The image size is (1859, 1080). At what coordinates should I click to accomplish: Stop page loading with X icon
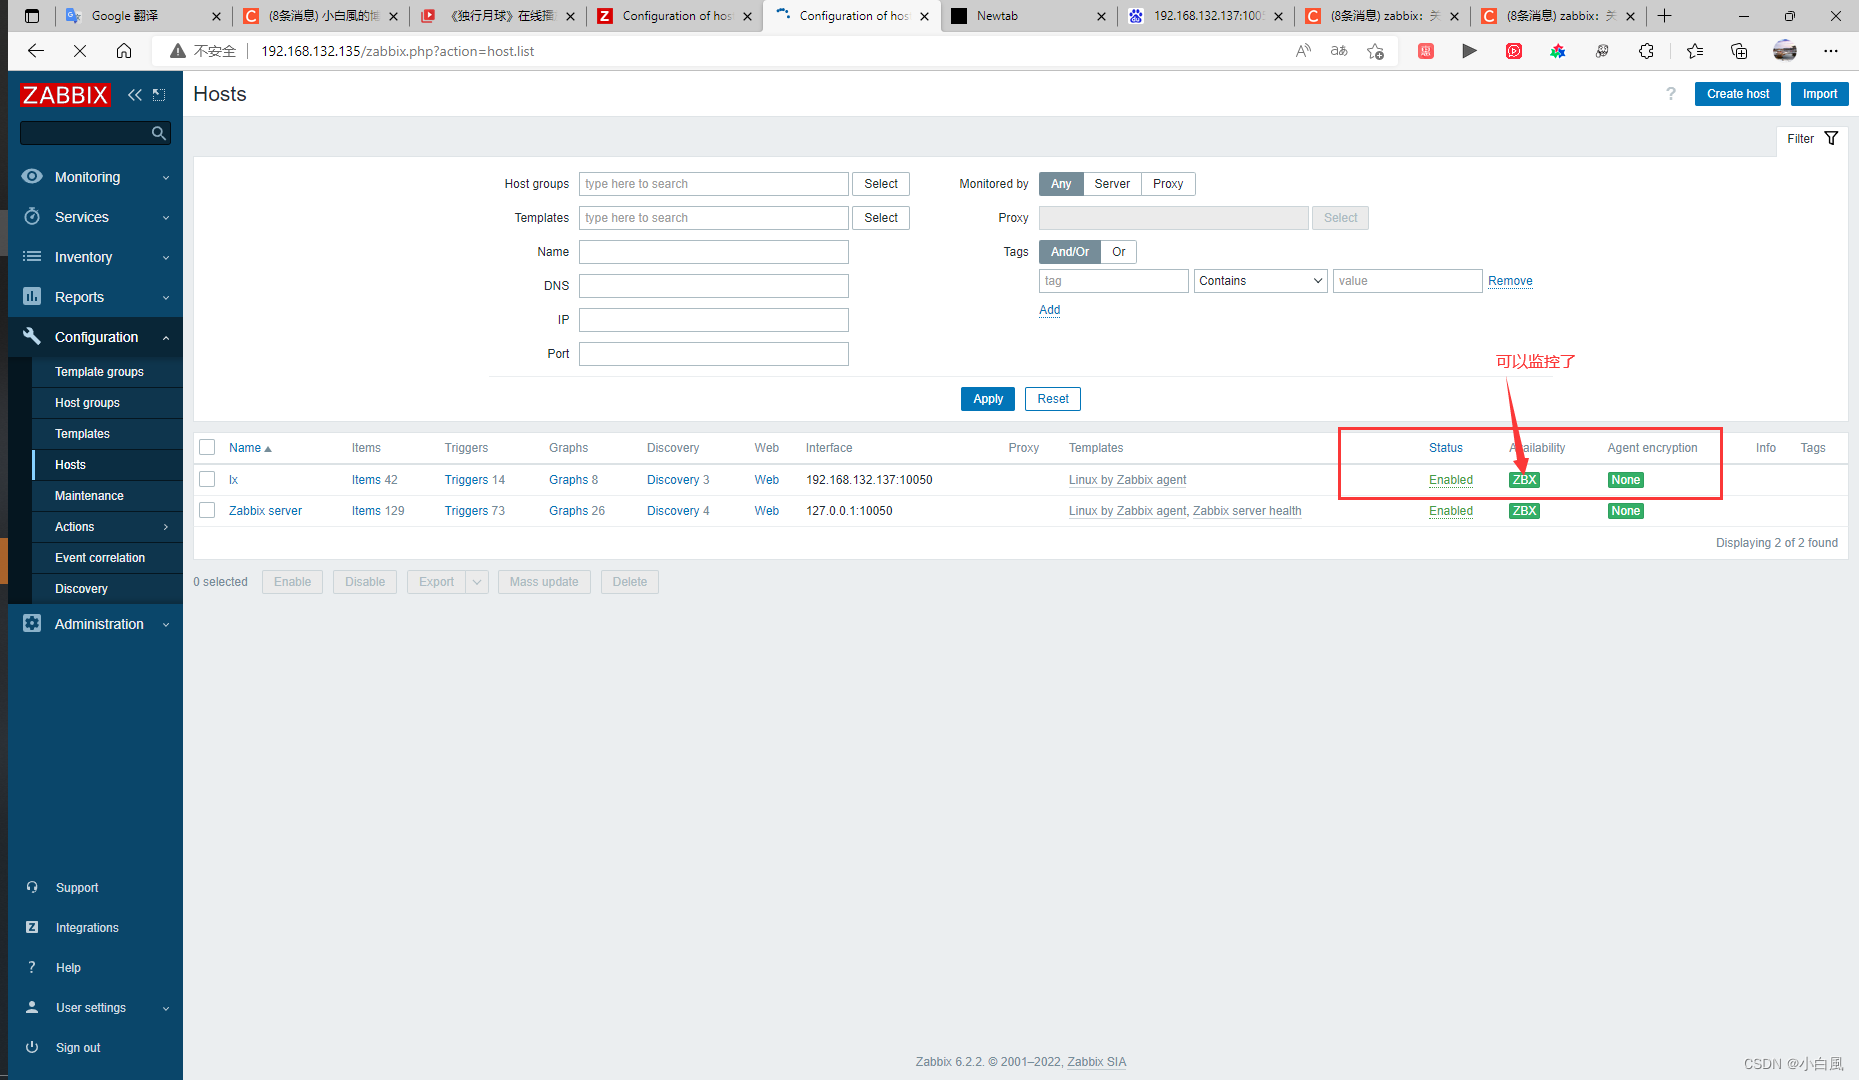[x=80, y=50]
